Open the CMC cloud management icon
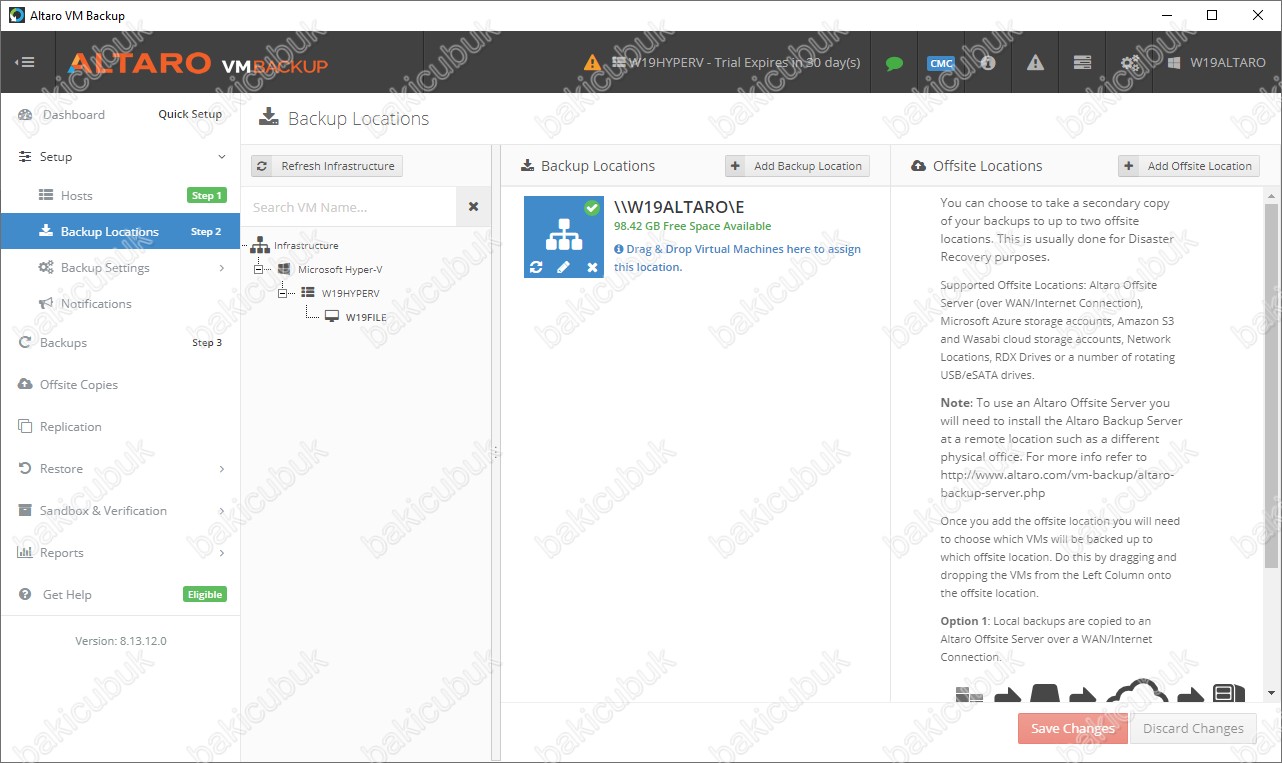1282x763 pixels. tap(941, 63)
